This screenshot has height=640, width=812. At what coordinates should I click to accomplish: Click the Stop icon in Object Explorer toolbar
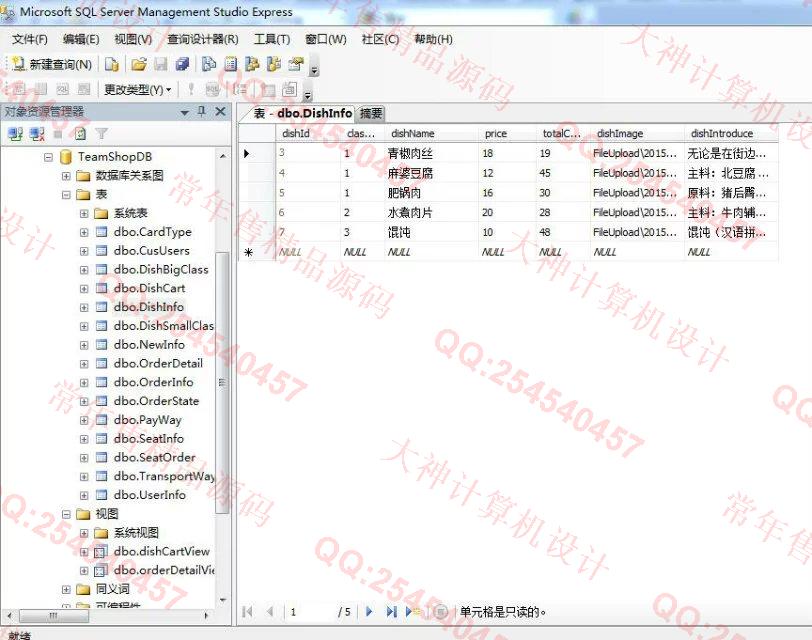(58, 135)
